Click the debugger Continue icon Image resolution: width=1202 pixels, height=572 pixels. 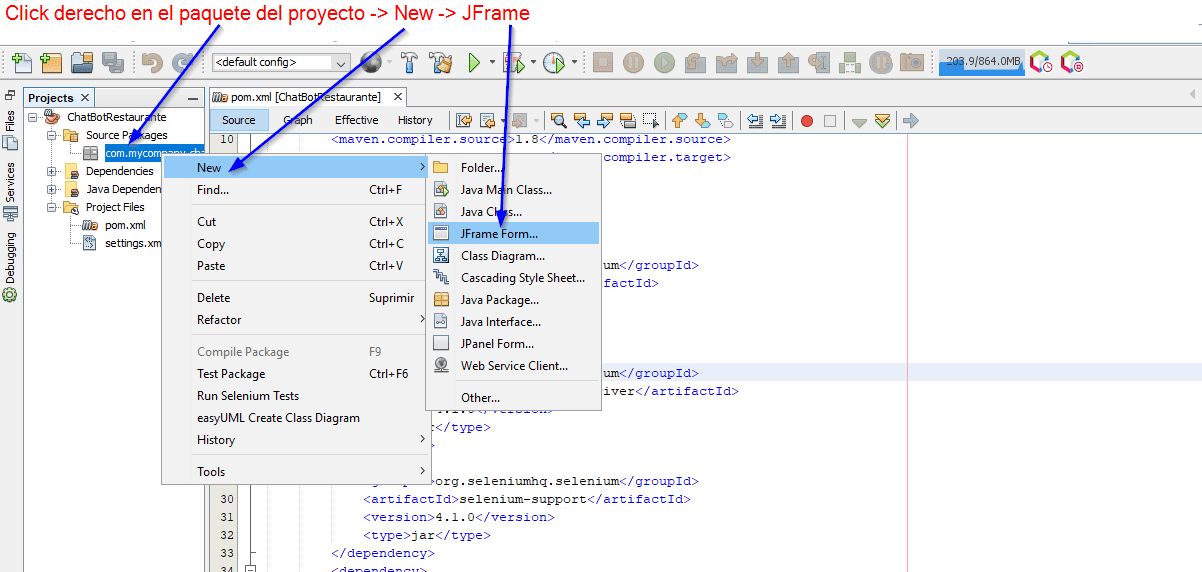664,62
